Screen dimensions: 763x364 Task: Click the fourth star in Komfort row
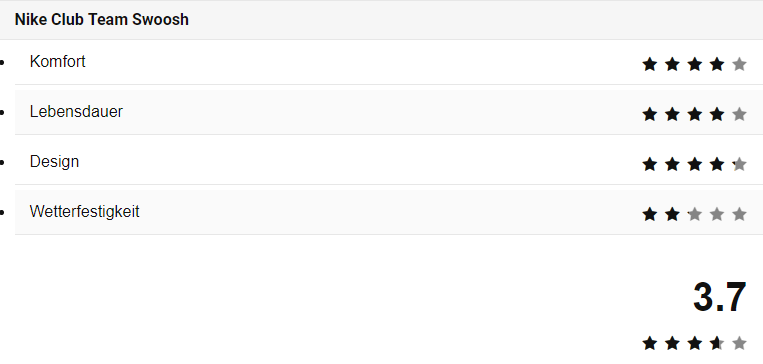click(717, 64)
